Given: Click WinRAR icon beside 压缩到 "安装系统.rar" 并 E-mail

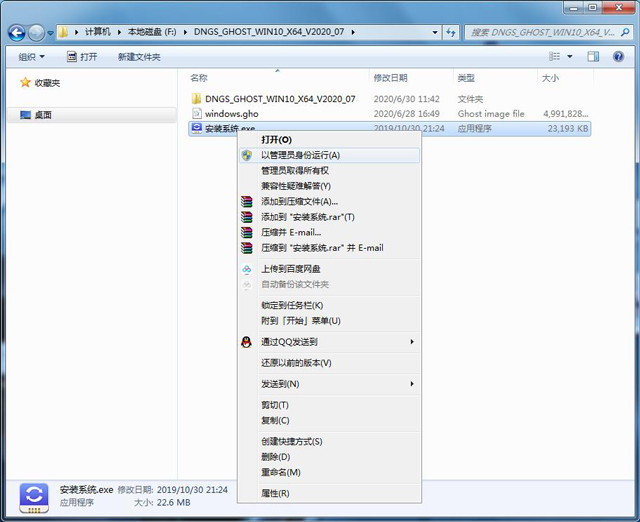Looking at the screenshot, I should (x=247, y=248).
